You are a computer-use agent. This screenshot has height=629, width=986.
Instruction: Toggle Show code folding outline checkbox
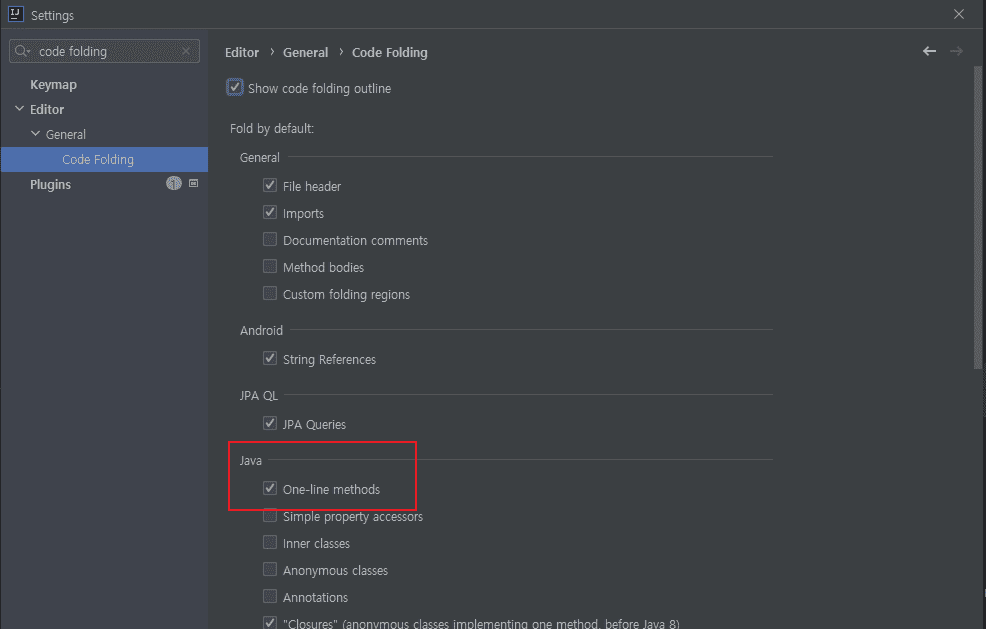click(x=235, y=88)
